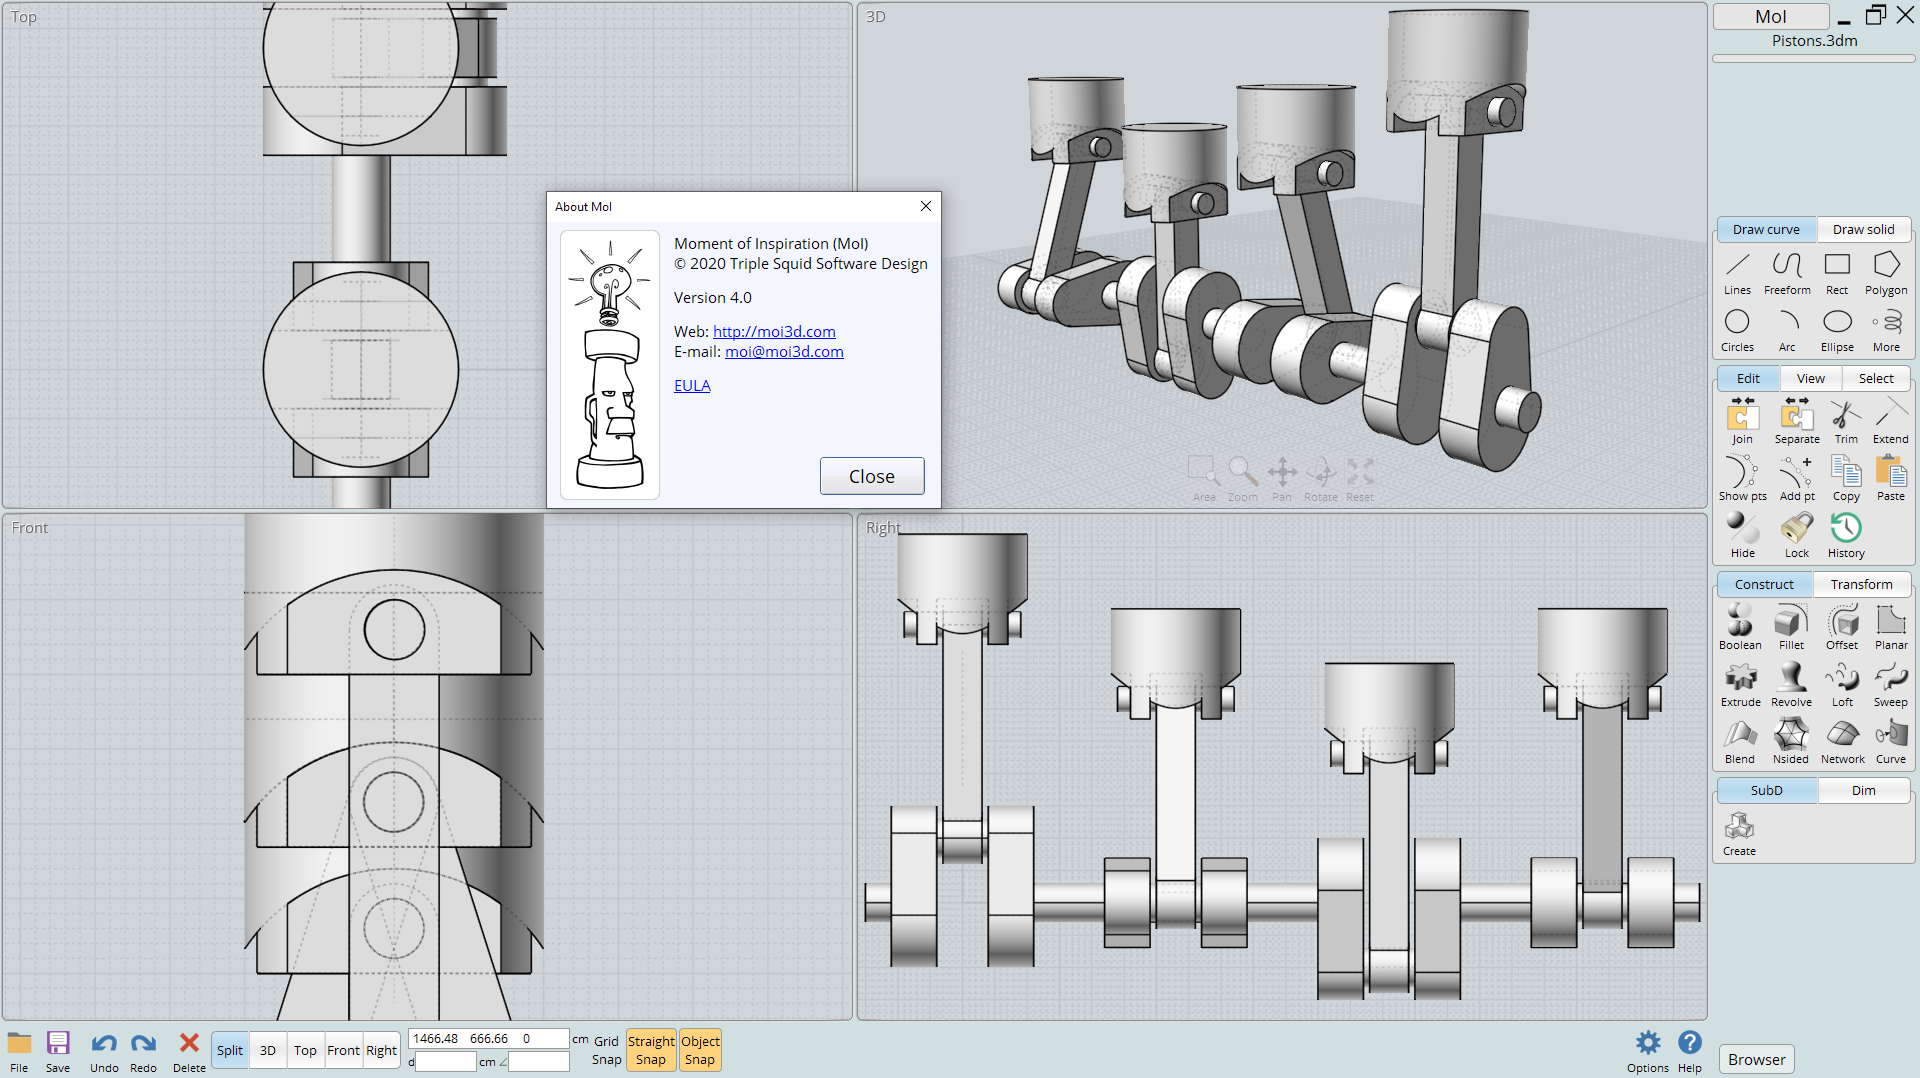Screen dimensions: 1920x1078
Task: Select the Freeform curve tool
Action: (x=1787, y=273)
